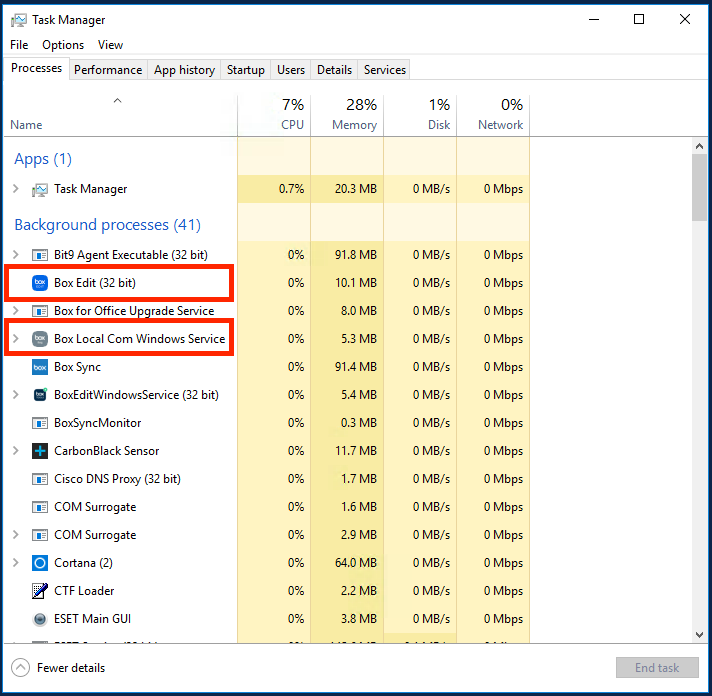712x696 pixels.
Task: Open the File menu
Action: coord(19,45)
